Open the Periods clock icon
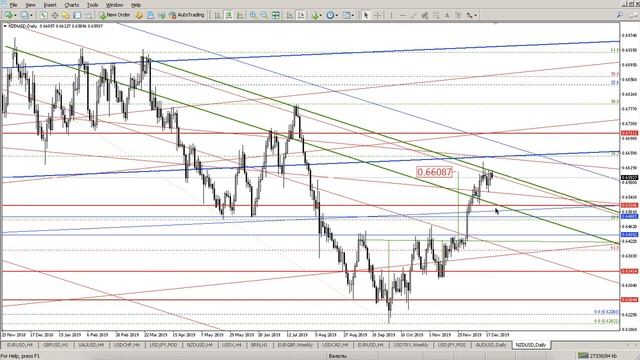This screenshot has width=640, height=360. pyautogui.click(x=330, y=15)
